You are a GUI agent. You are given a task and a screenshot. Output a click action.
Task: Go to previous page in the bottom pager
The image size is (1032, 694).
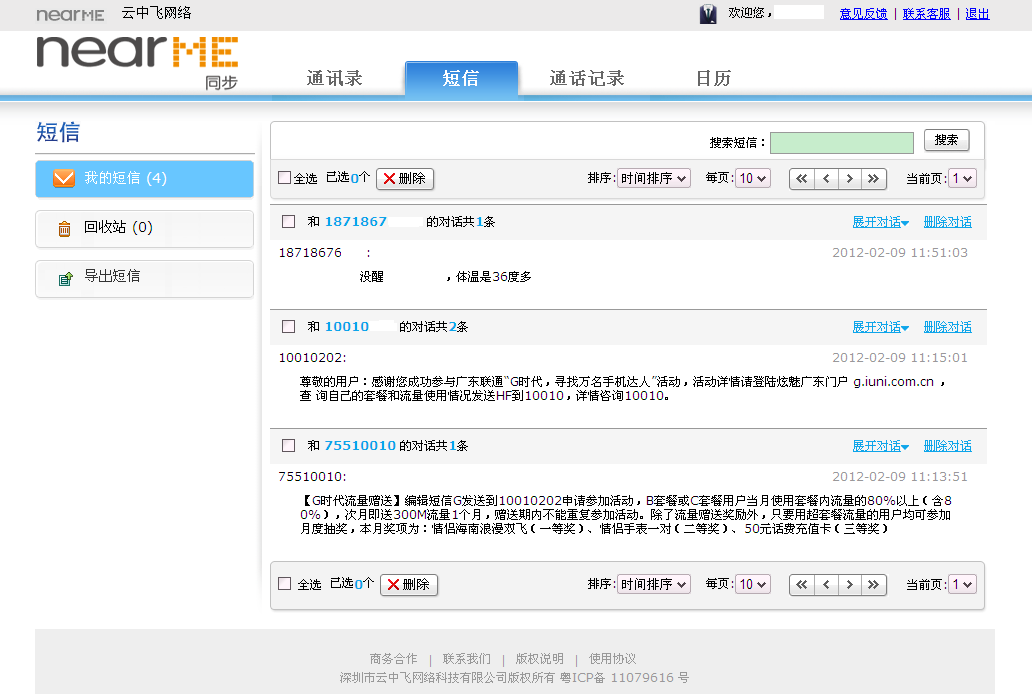click(x=826, y=584)
